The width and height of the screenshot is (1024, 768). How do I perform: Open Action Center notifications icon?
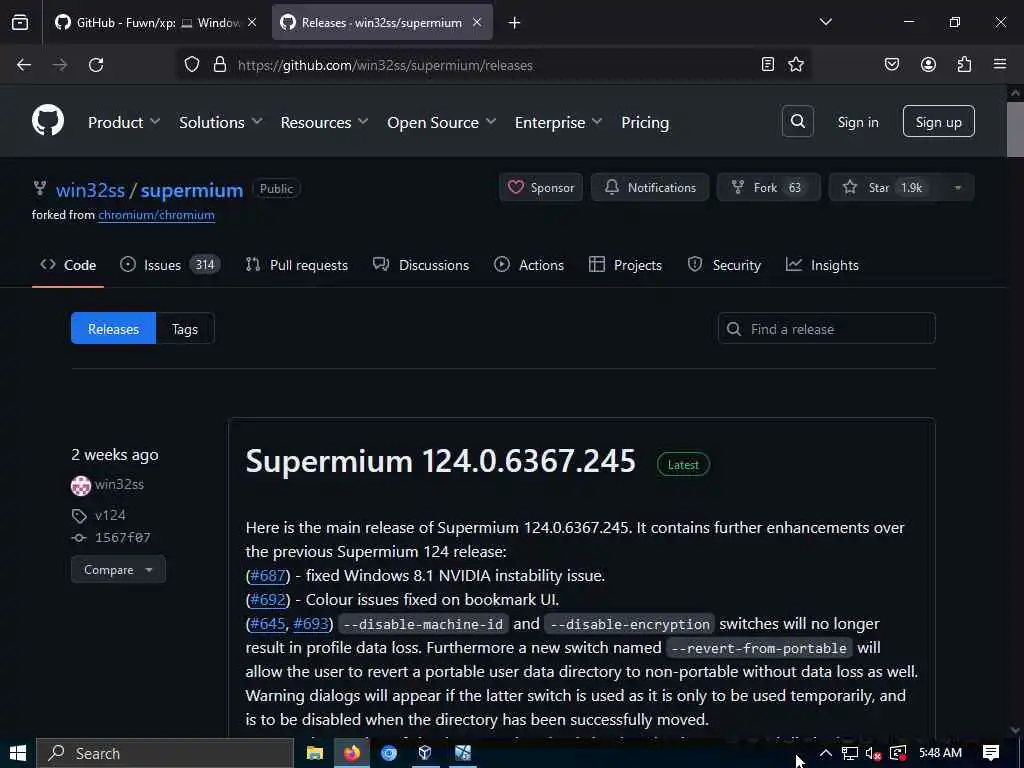pos(991,753)
